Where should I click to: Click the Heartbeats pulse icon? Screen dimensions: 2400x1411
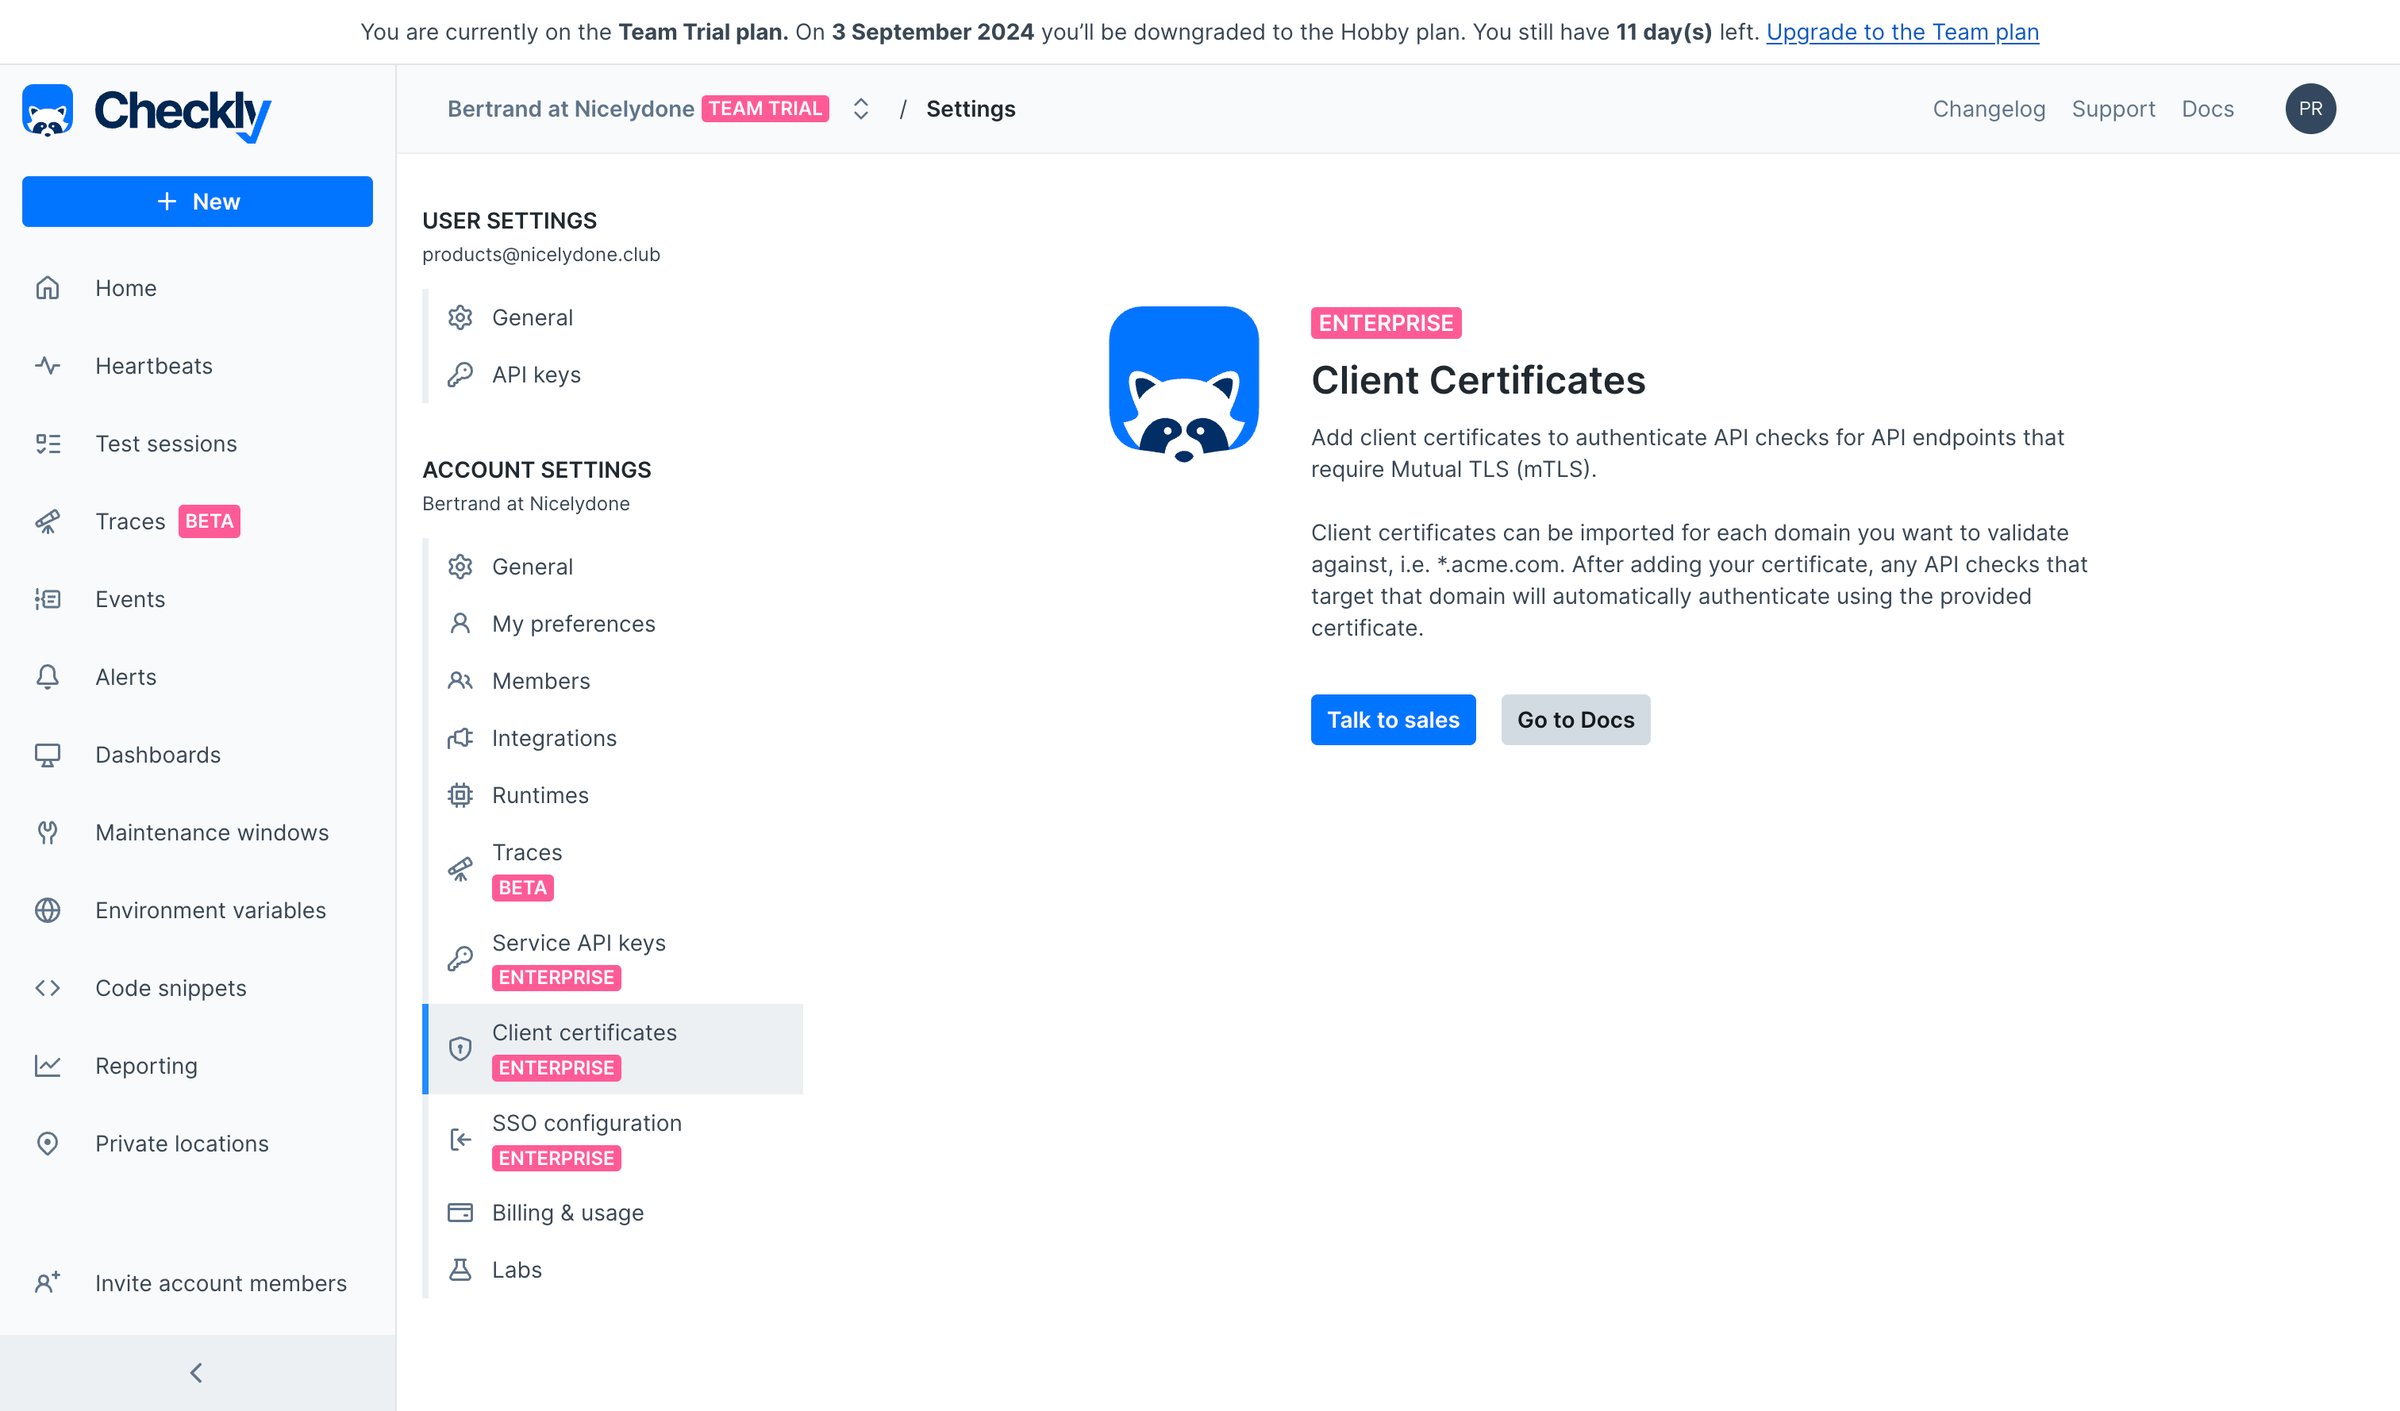[47, 366]
